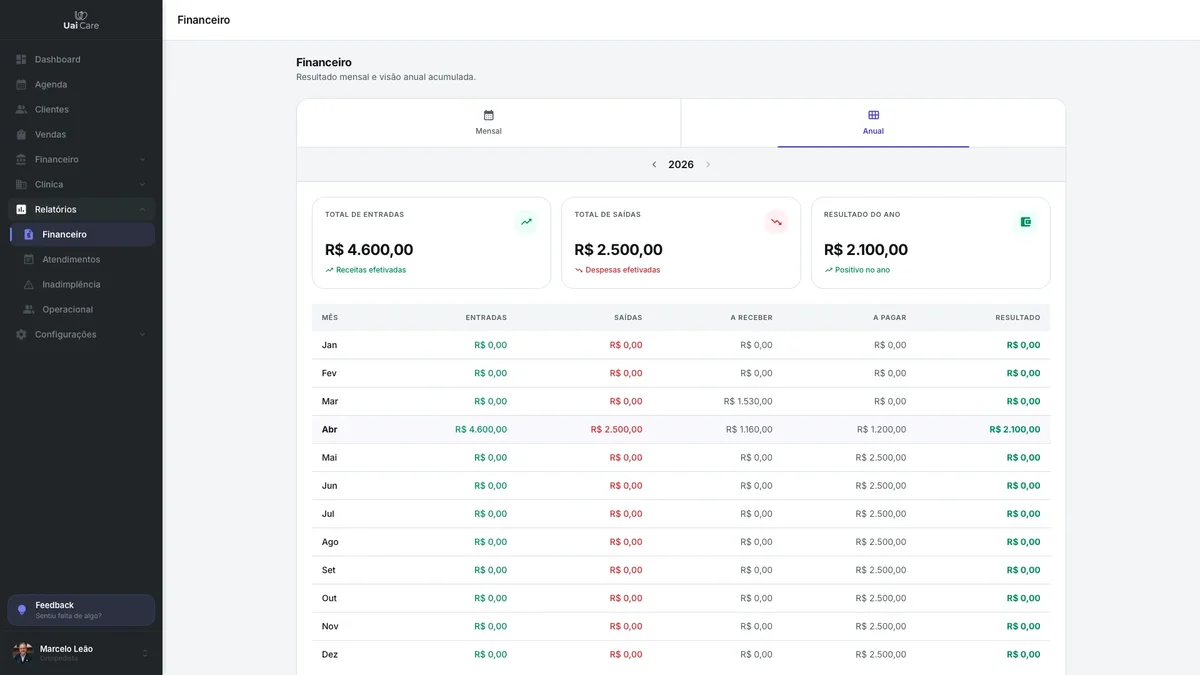This screenshot has width=1200, height=675.
Task: Click the red trending-down icon in Total de Saídas
Action: click(776, 222)
